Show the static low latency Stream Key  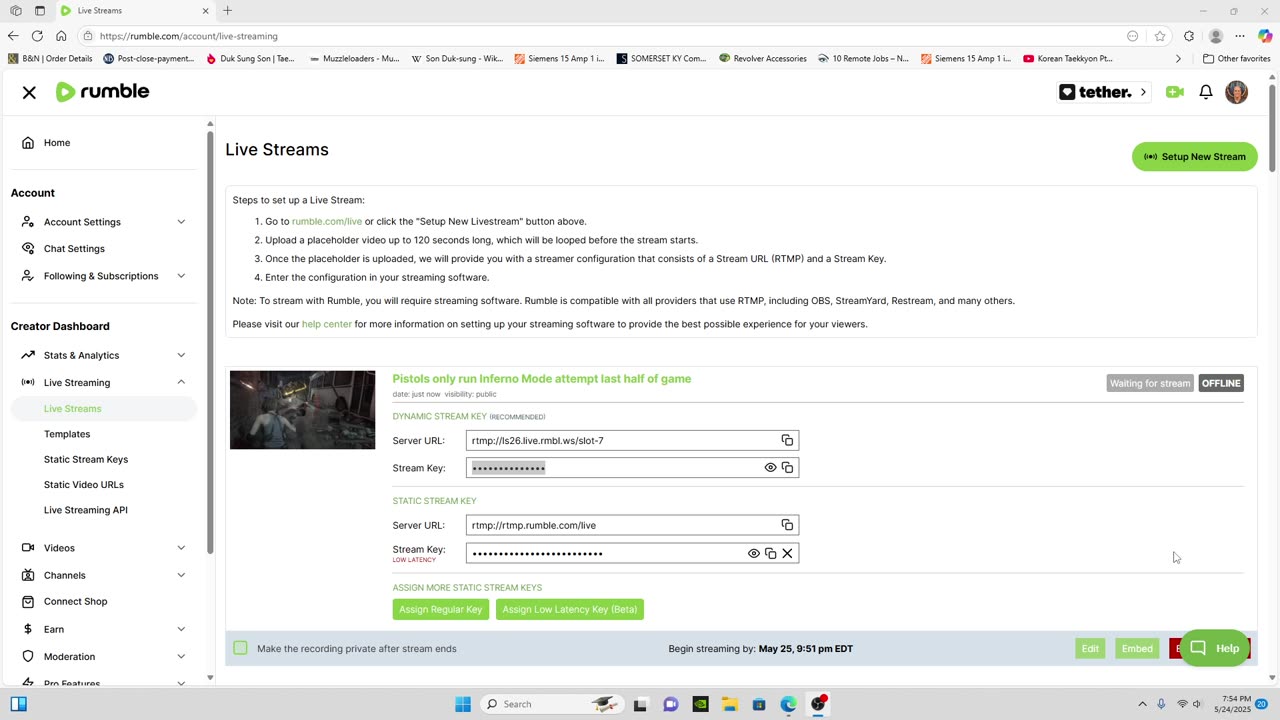(x=754, y=553)
